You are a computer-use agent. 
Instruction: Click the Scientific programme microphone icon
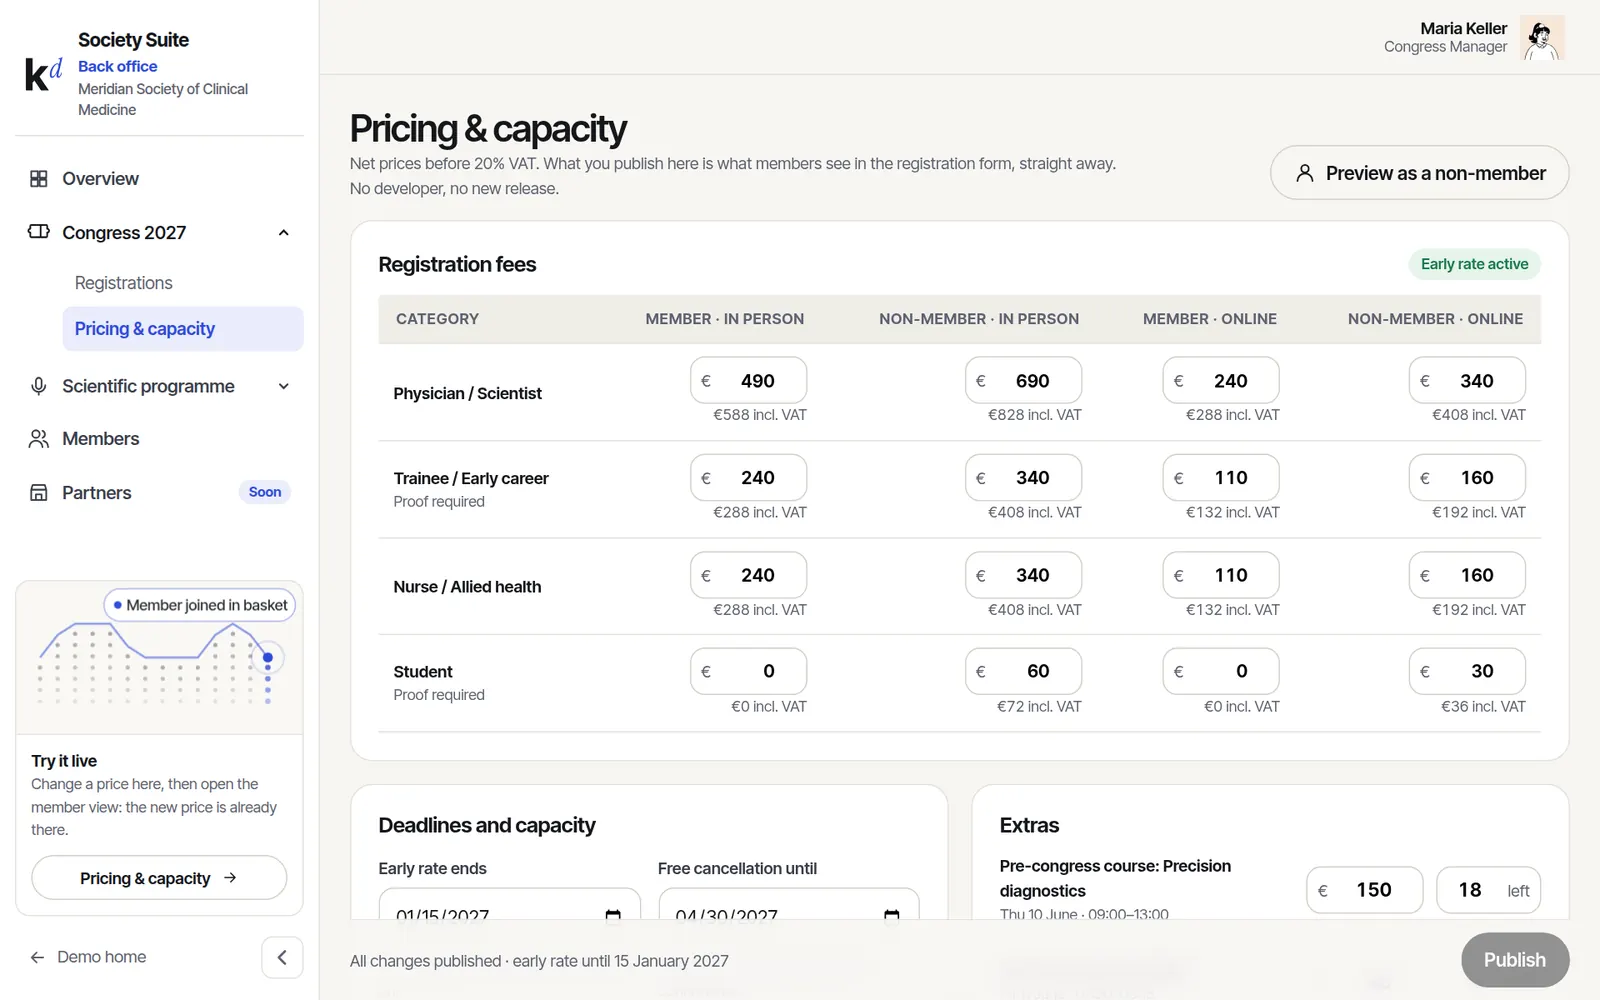pos(39,386)
